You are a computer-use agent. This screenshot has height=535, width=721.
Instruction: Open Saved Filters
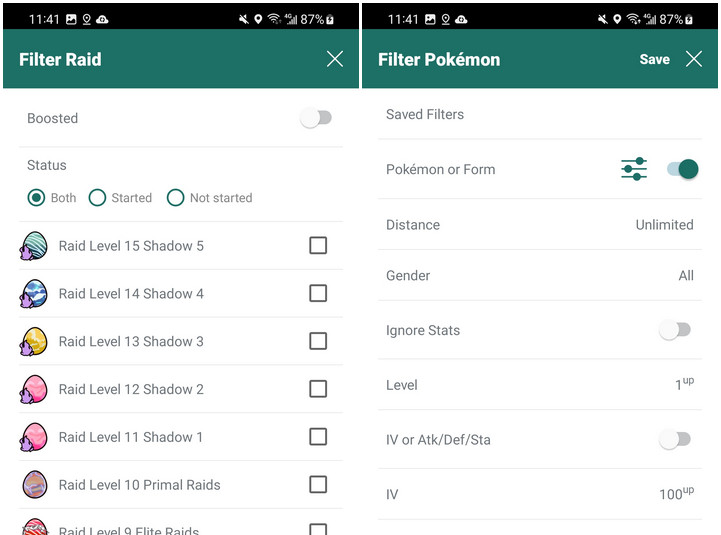(x=540, y=115)
